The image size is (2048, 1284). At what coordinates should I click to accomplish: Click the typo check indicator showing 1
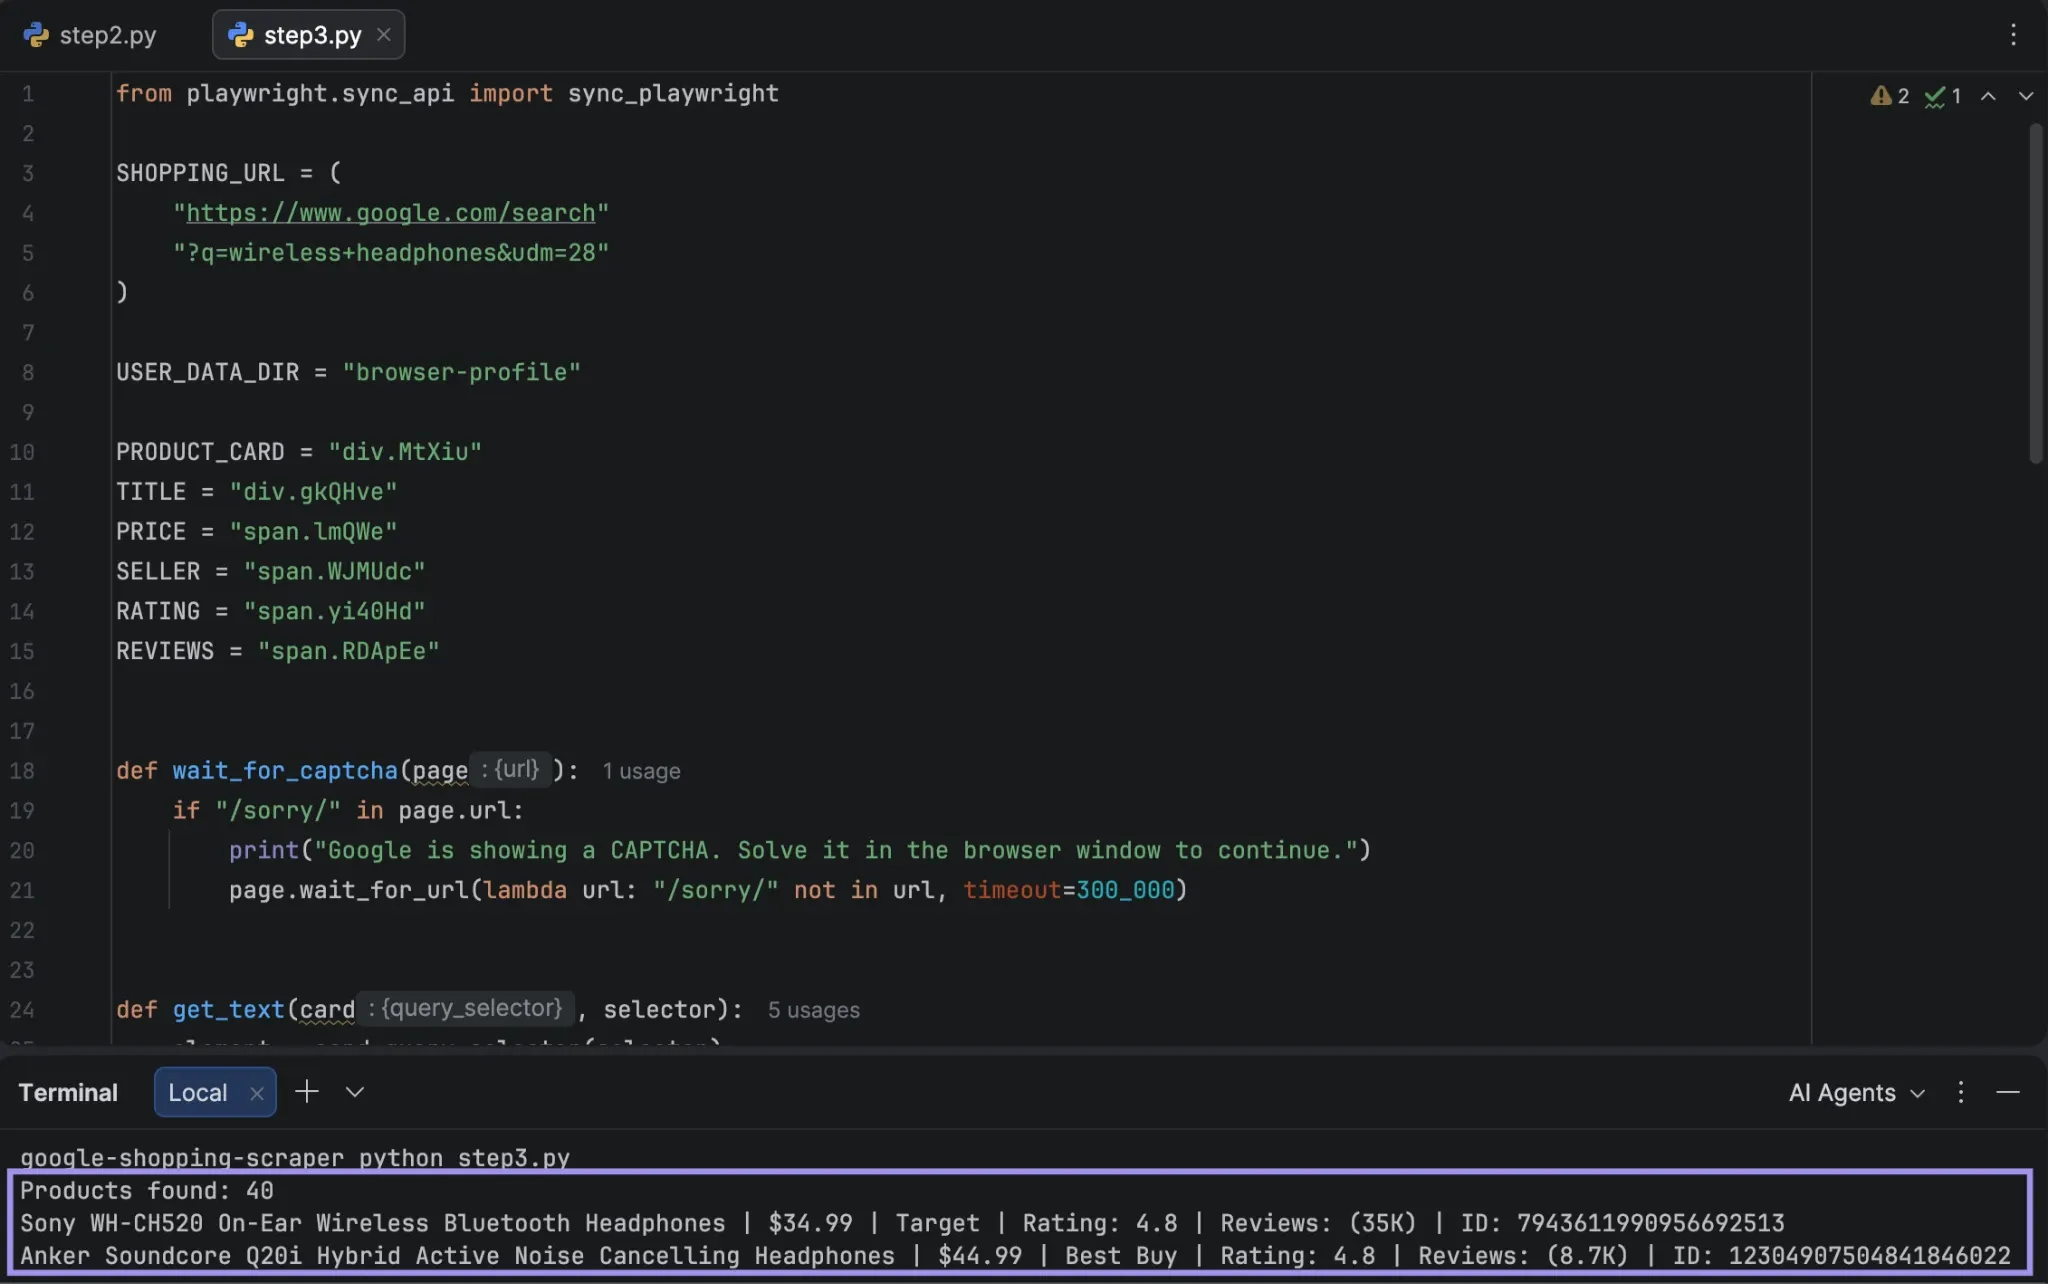tap(1943, 96)
